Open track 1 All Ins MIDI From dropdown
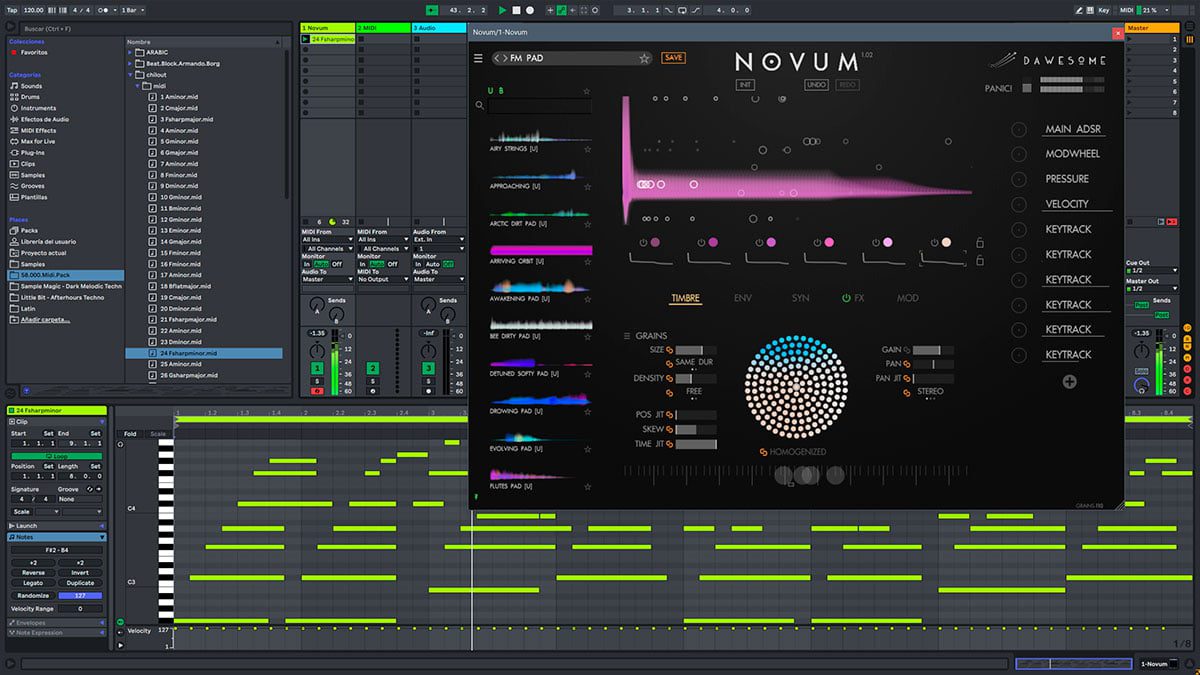Viewport: 1200px width, 675px height. (x=327, y=240)
